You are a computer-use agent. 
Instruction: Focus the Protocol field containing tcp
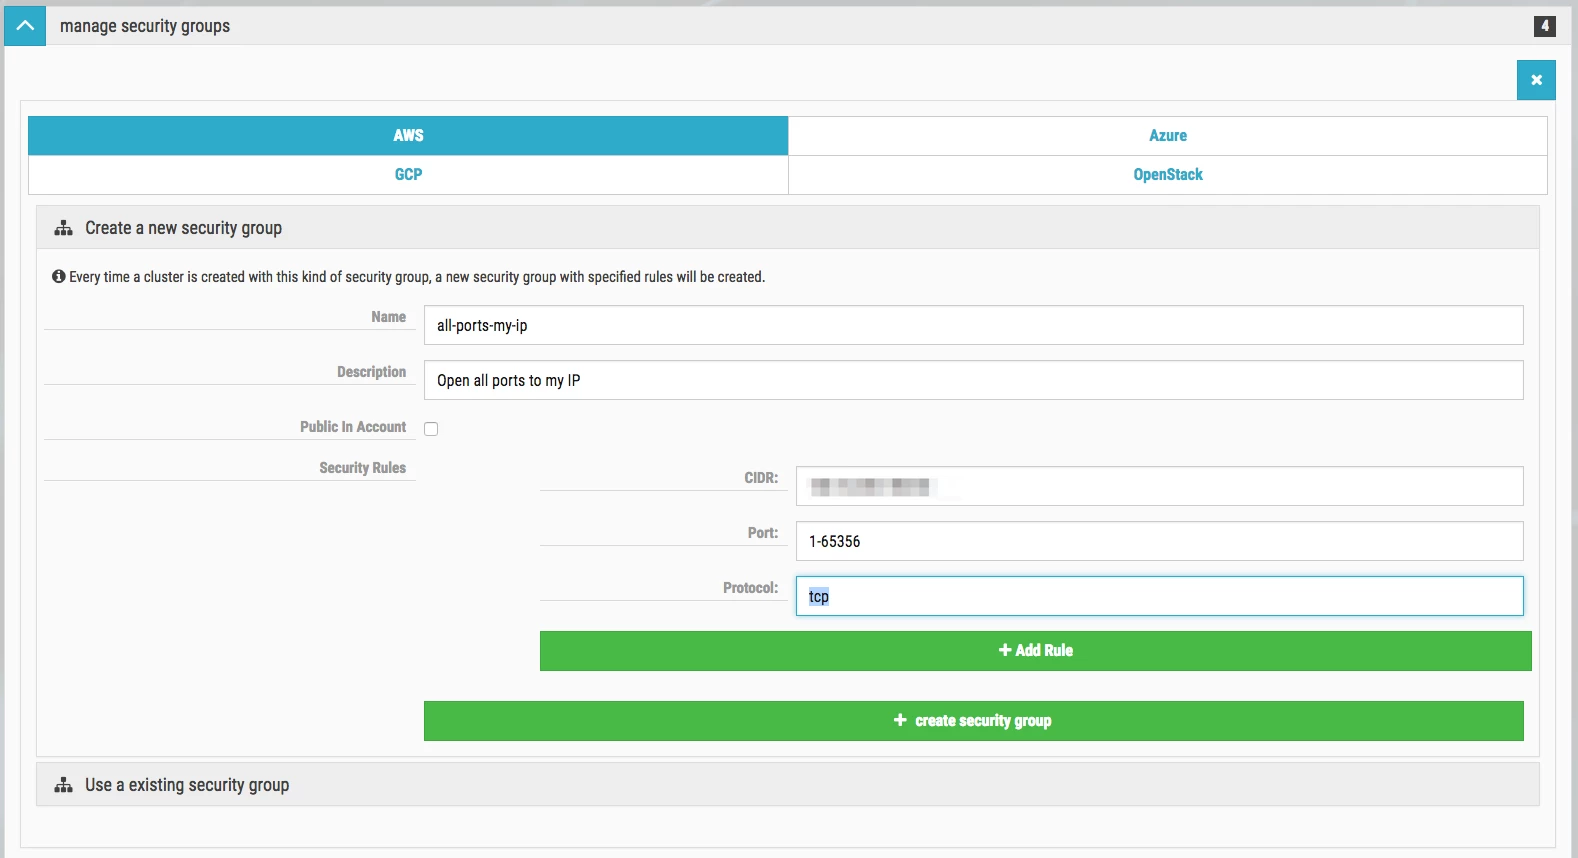pyautogui.click(x=1160, y=596)
